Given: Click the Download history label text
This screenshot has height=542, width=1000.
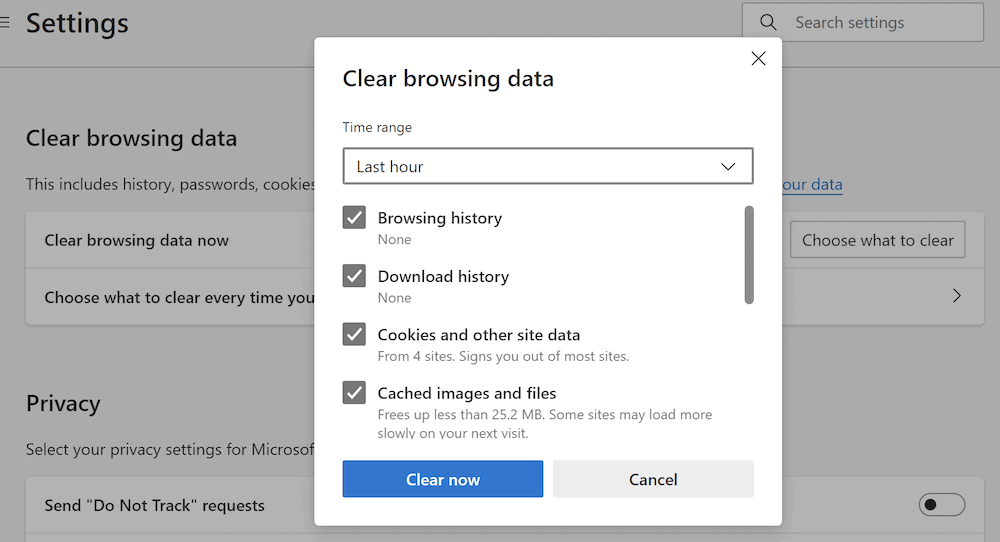Looking at the screenshot, I should [443, 276].
